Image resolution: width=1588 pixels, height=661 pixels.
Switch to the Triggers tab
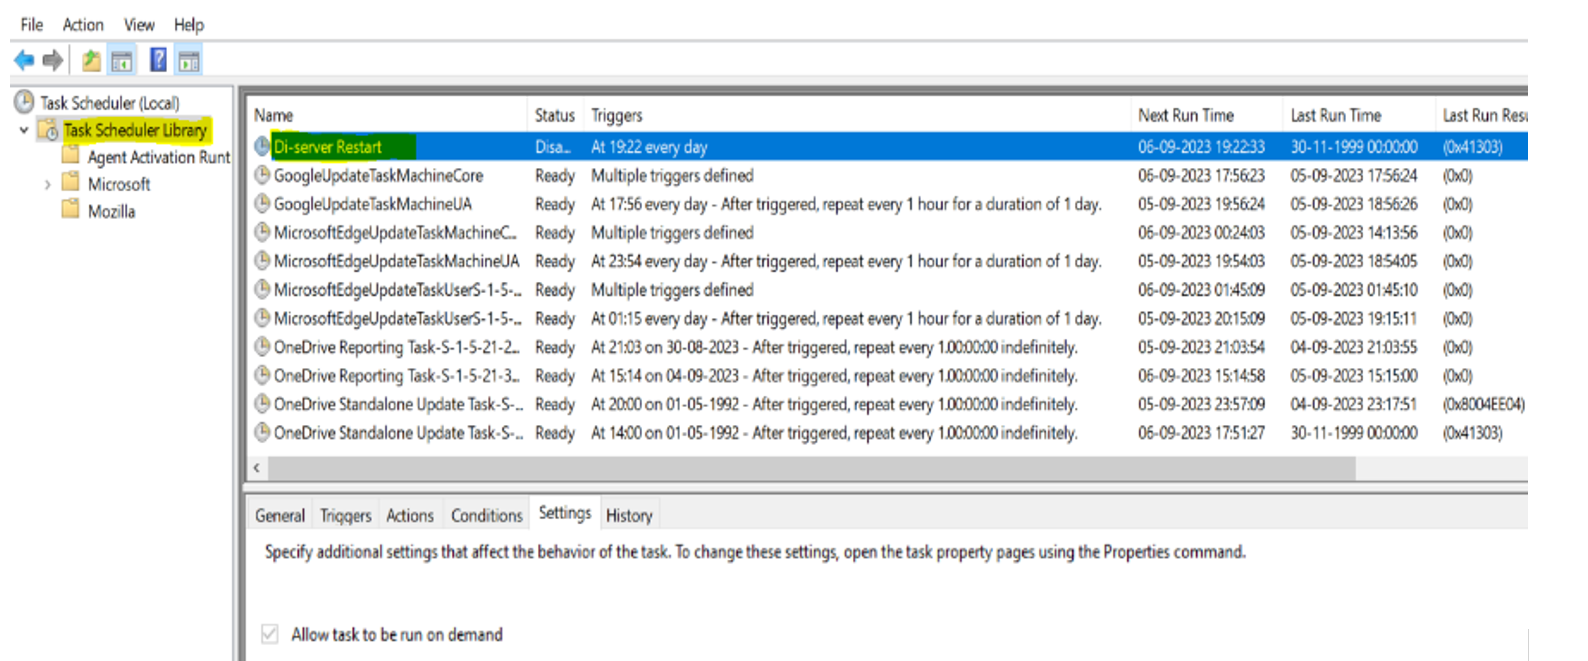[345, 516]
